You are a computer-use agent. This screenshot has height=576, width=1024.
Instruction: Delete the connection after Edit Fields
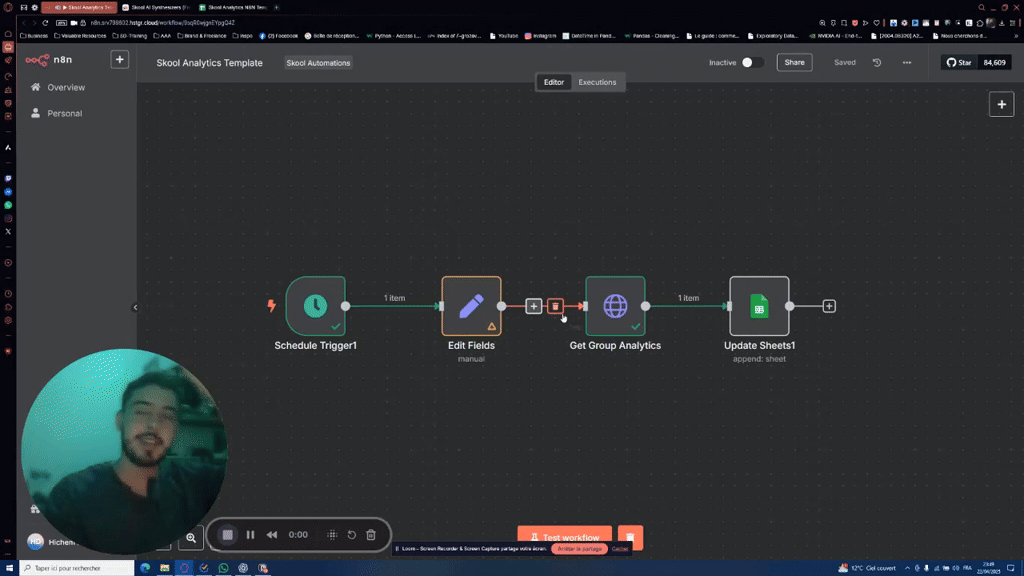click(x=555, y=306)
